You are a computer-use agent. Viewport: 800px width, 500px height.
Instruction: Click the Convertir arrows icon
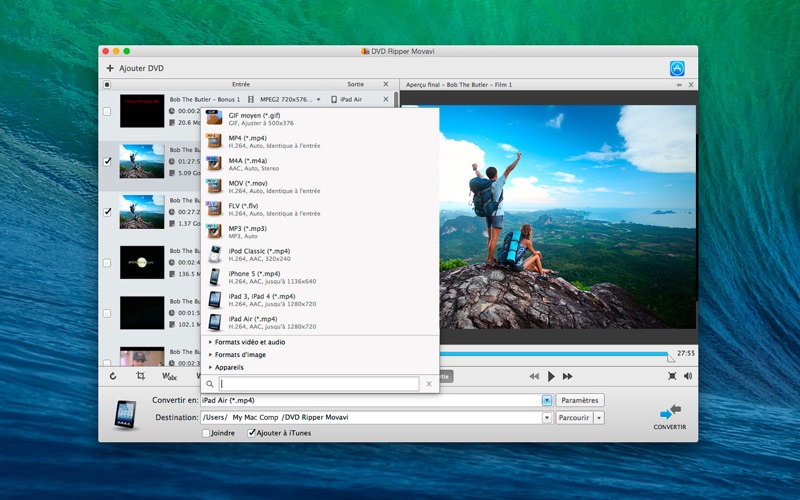tap(670, 411)
